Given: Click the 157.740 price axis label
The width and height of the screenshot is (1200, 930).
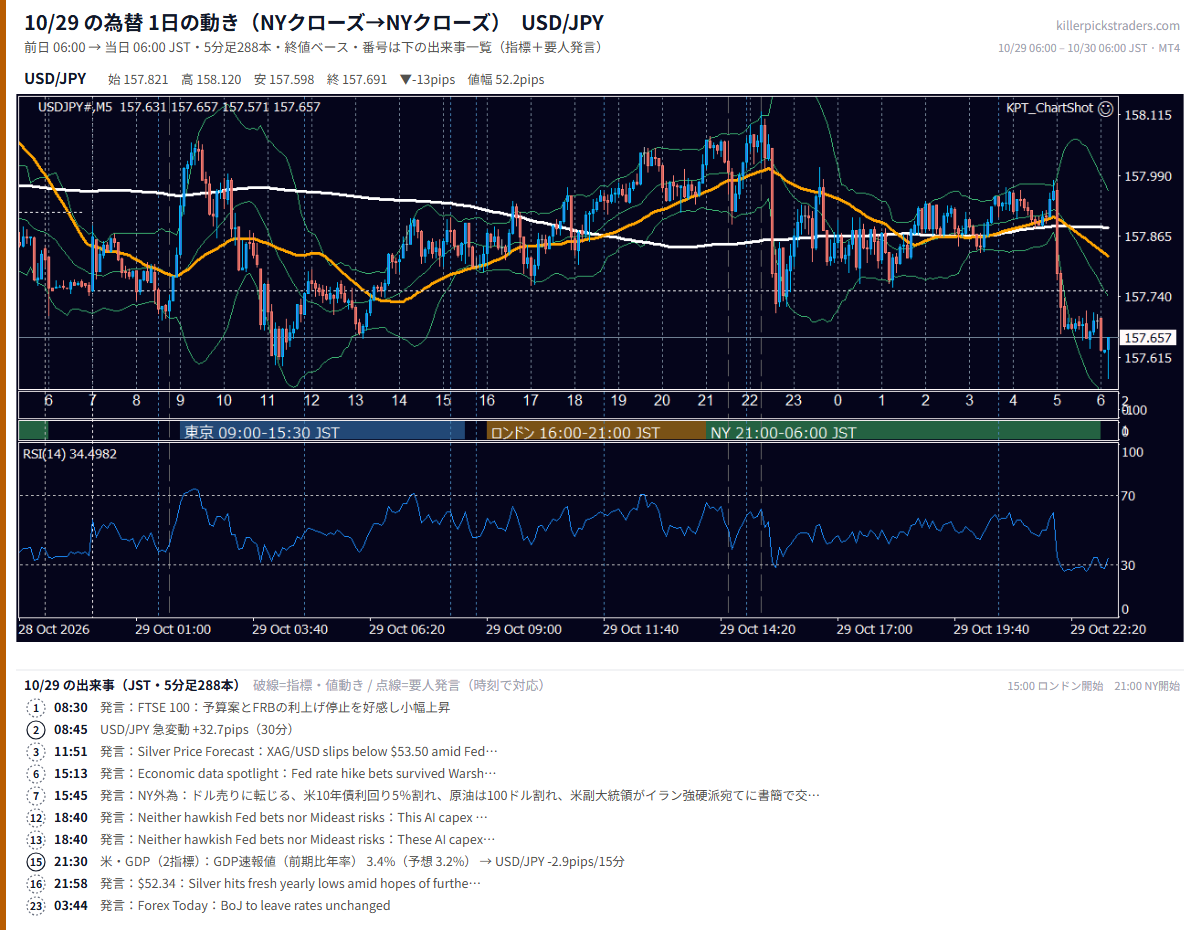Looking at the screenshot, I should tap(1148, 297).
